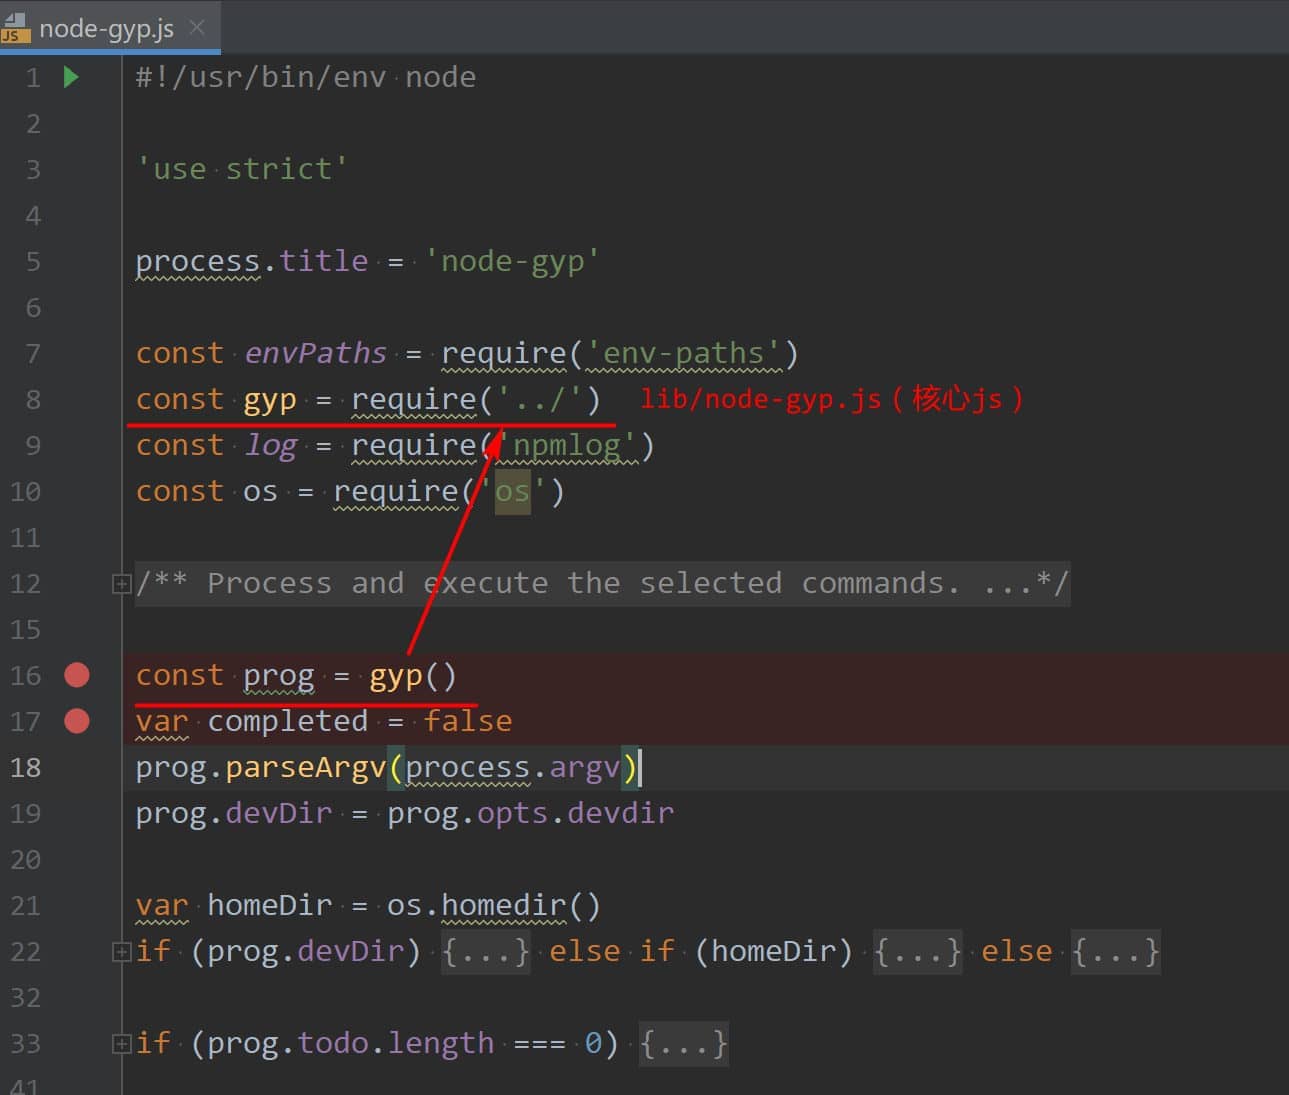Click the 'env-paths' string

pos(684,353)
